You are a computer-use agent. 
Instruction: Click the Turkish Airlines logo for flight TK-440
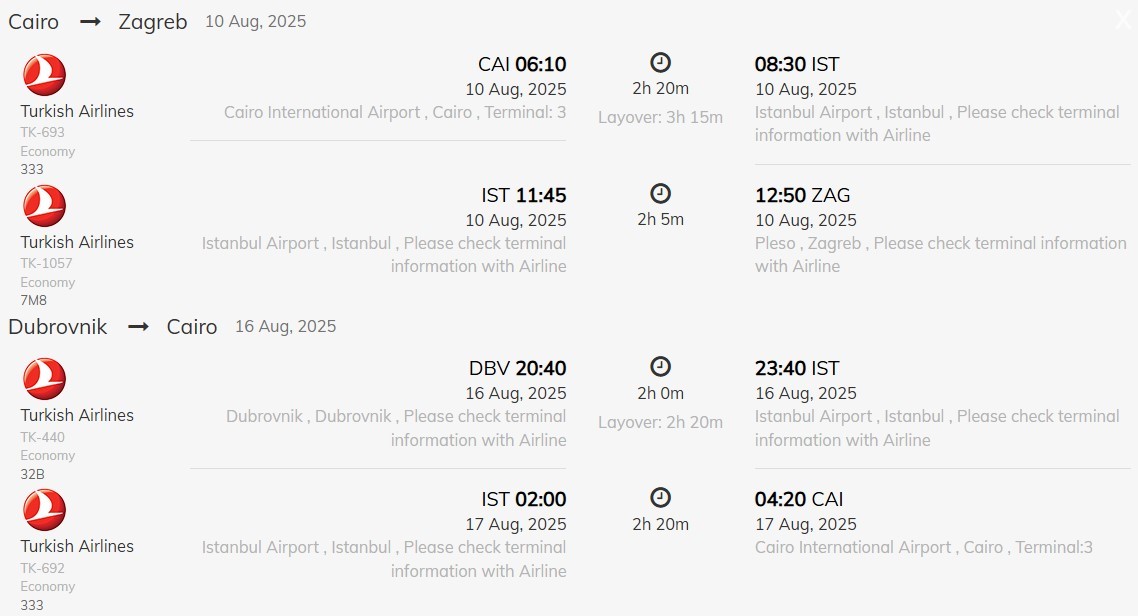[x=44, y=379]
